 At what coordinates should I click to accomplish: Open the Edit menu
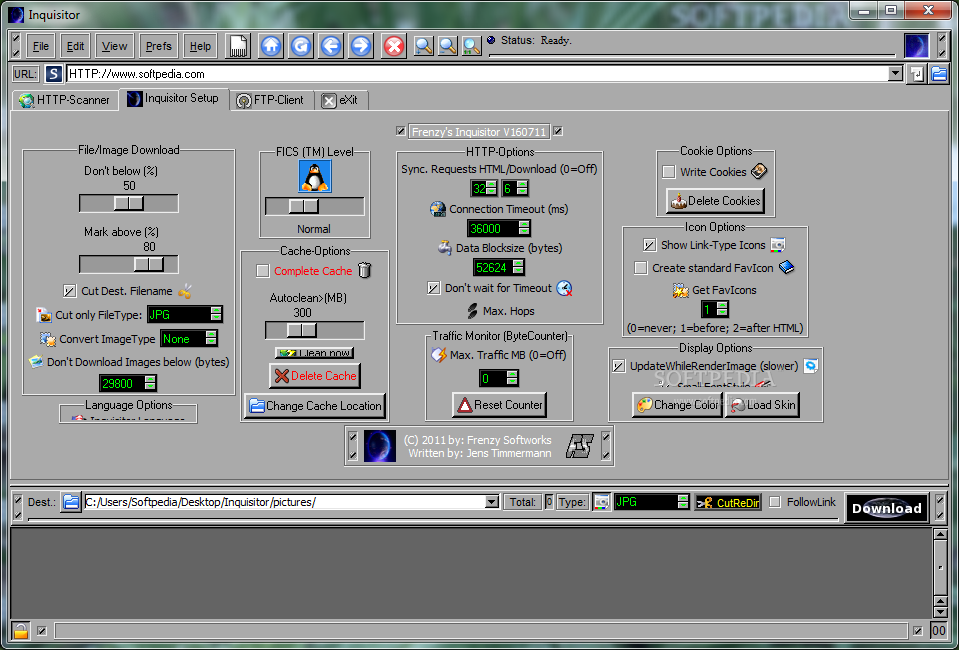tap(75, 46)
